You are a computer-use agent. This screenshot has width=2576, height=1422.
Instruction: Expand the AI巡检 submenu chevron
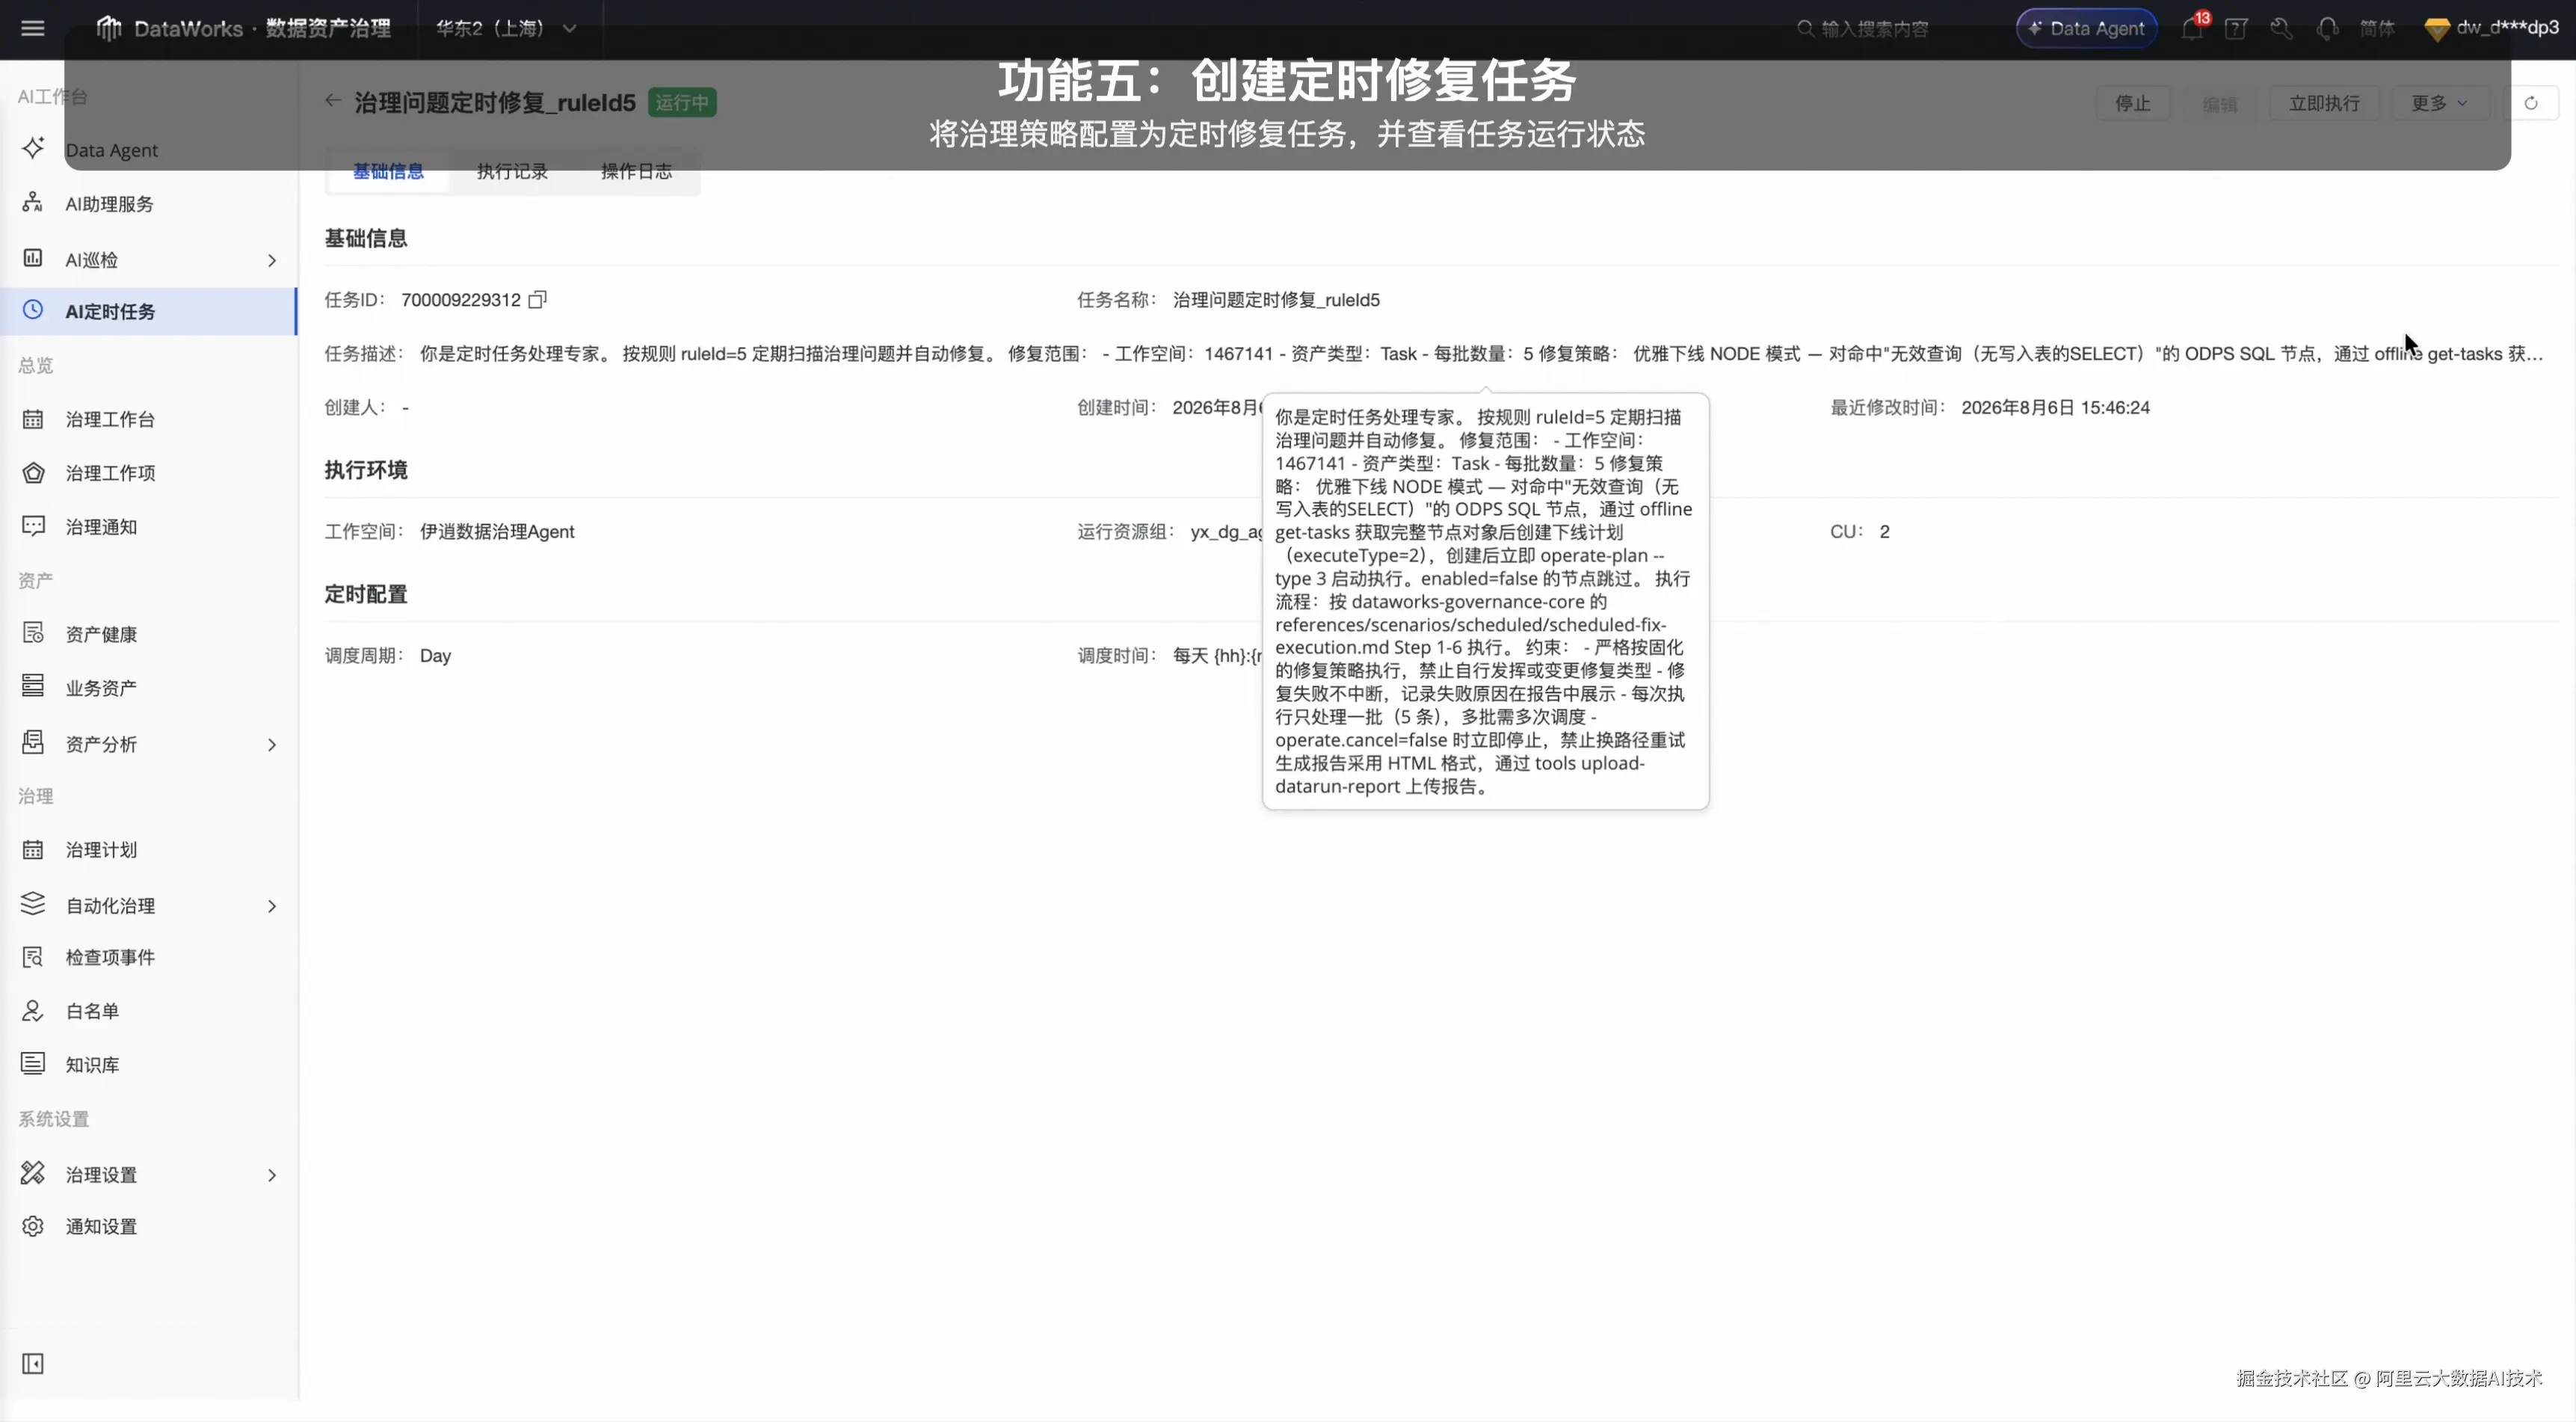click(x=272, y=260)
